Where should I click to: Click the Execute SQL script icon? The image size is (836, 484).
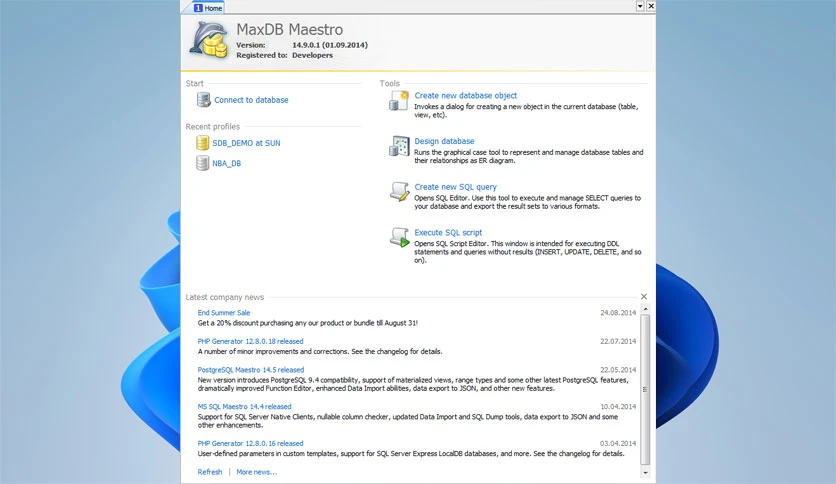[399, 238]
